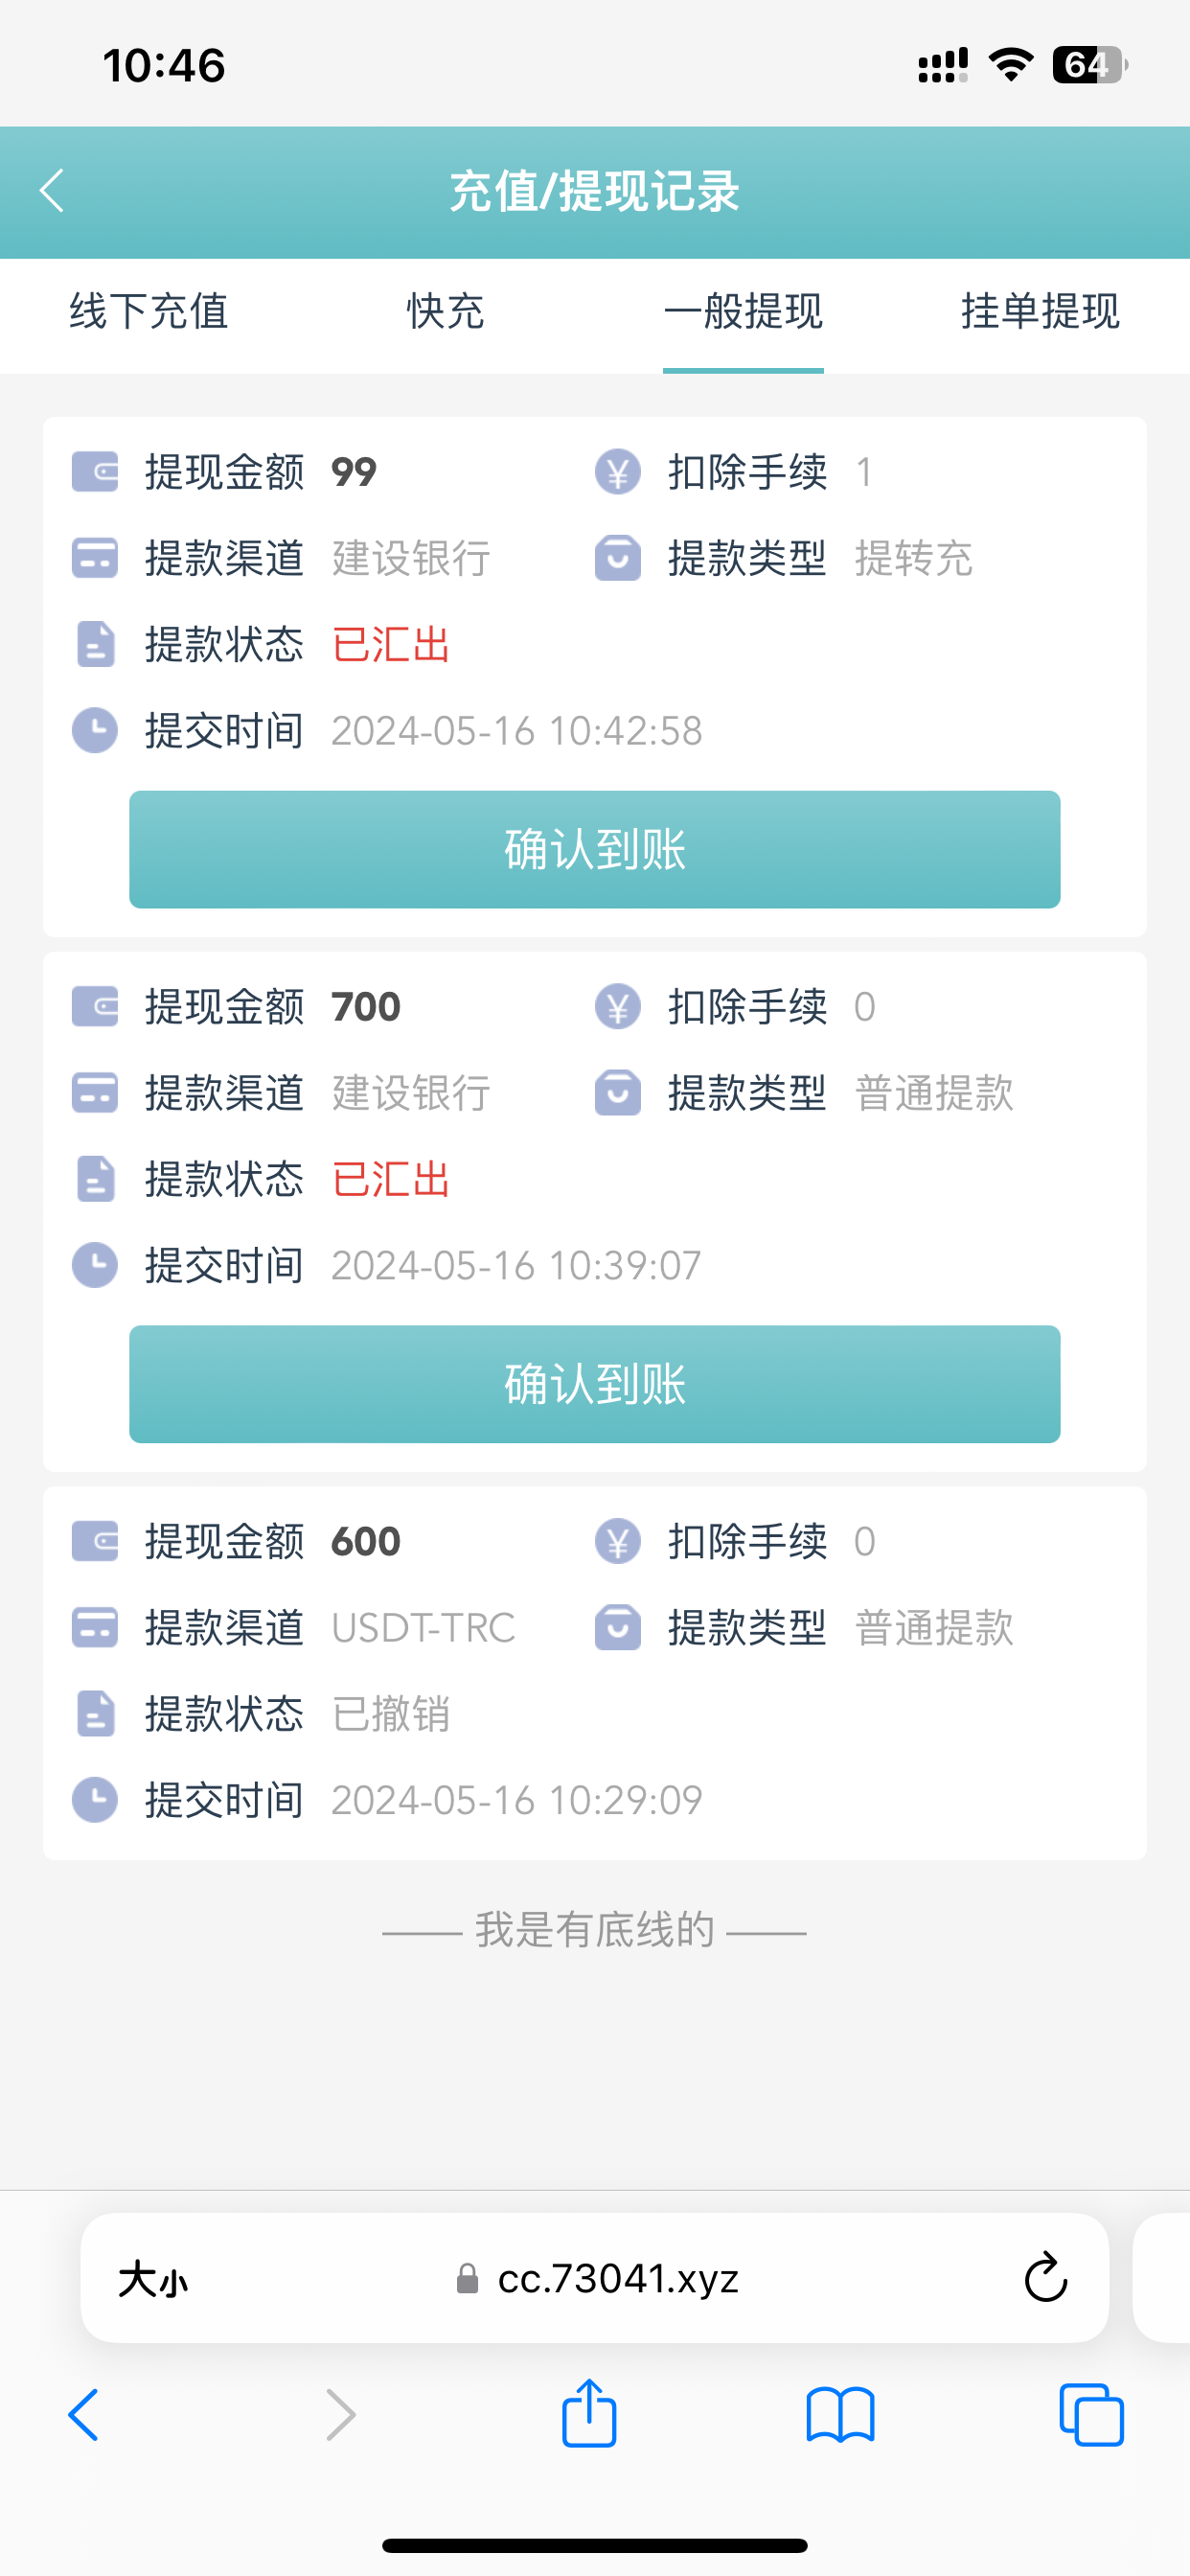Screen dimensions: 1190x2576
Task: Open the 挂单提现 tab
Action: click(x=1040, y=311)
